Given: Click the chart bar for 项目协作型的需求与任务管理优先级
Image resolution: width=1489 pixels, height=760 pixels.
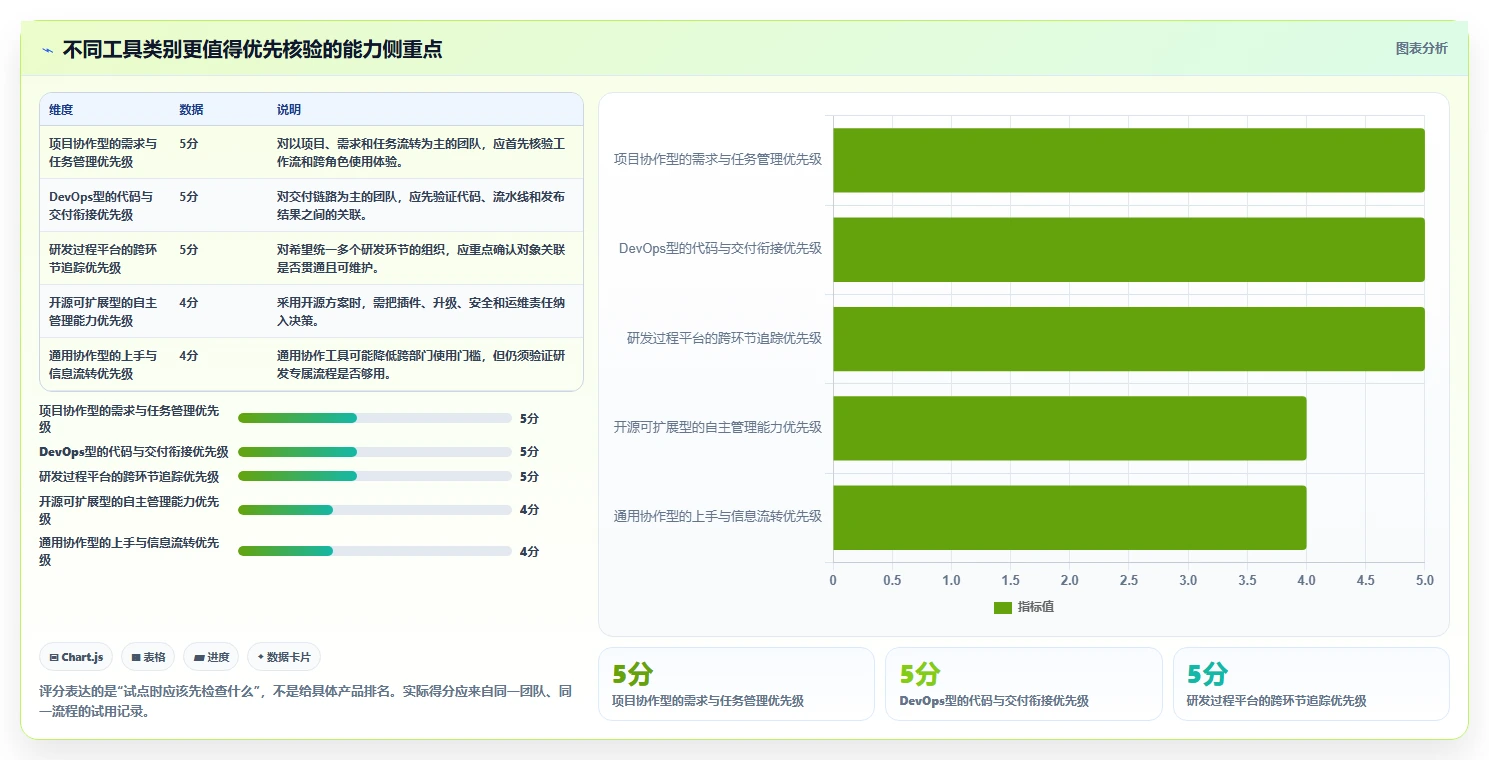Looking at the screenshot, I should pyautogui.click(x=1128, y=160).
